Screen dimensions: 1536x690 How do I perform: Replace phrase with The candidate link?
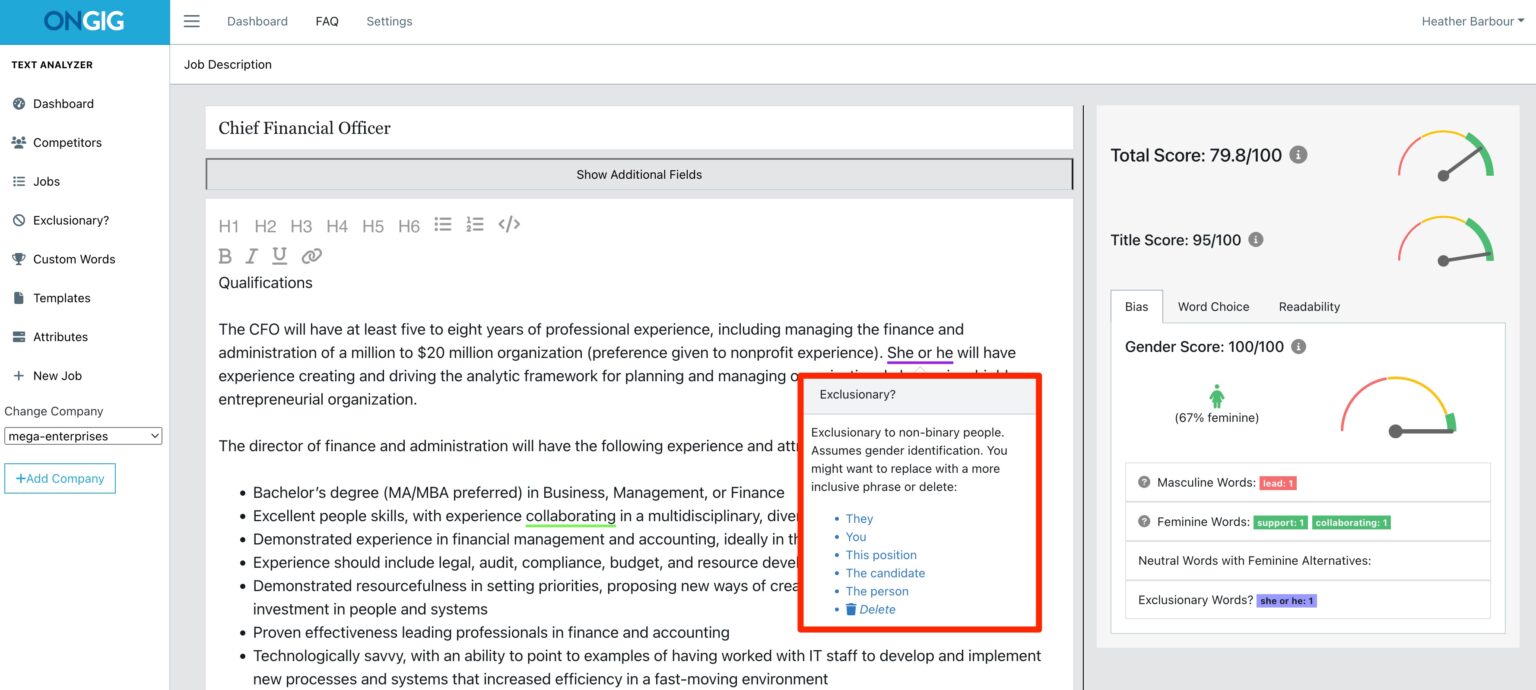click(885, 573)
